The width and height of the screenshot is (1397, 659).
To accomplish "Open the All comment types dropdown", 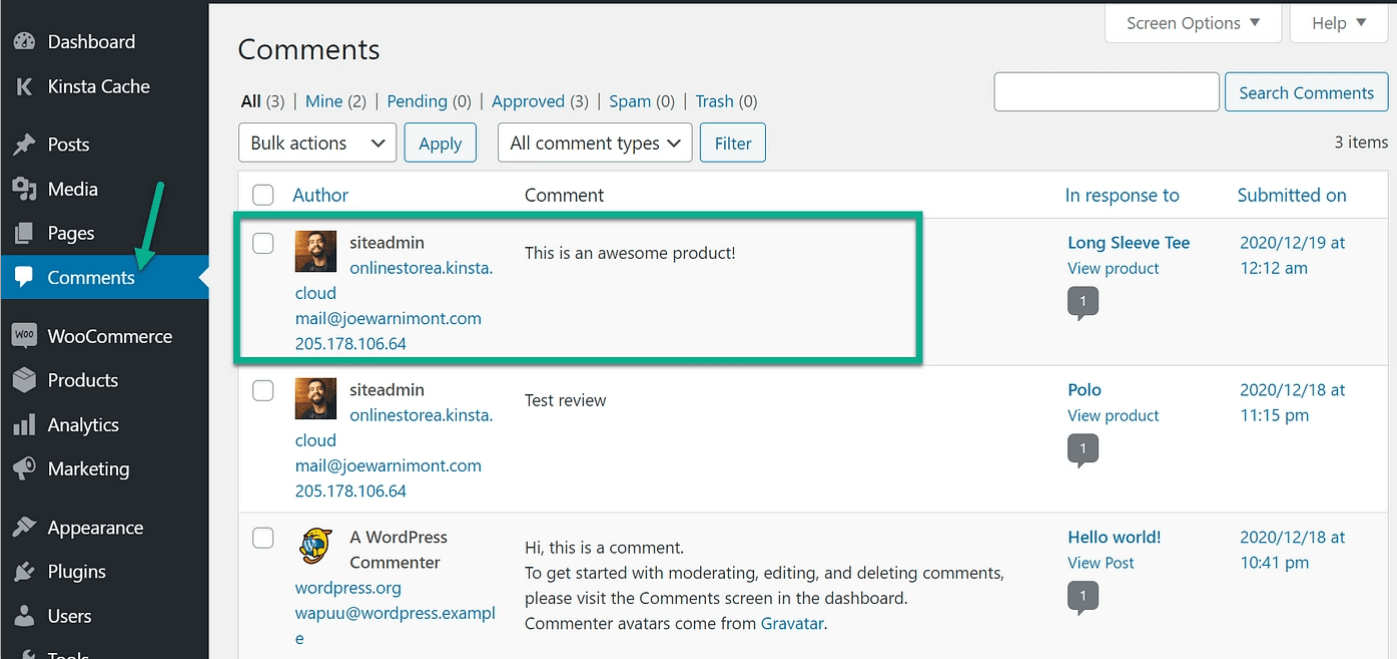I will (595, 143).
